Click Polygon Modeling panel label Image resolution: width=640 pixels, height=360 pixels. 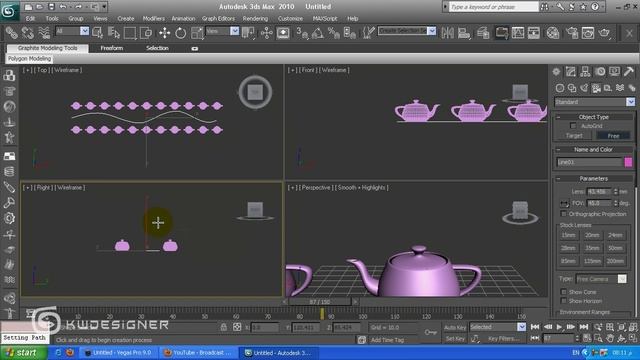coord(29,59)
